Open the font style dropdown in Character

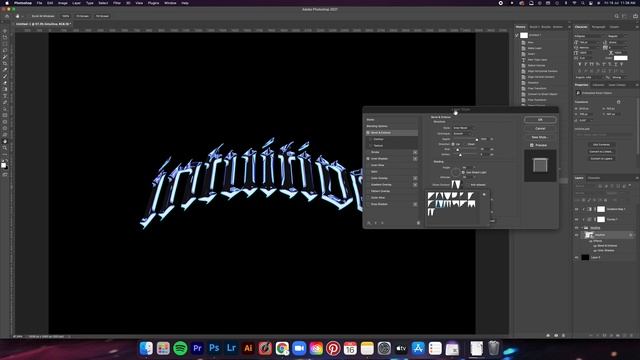617,36
